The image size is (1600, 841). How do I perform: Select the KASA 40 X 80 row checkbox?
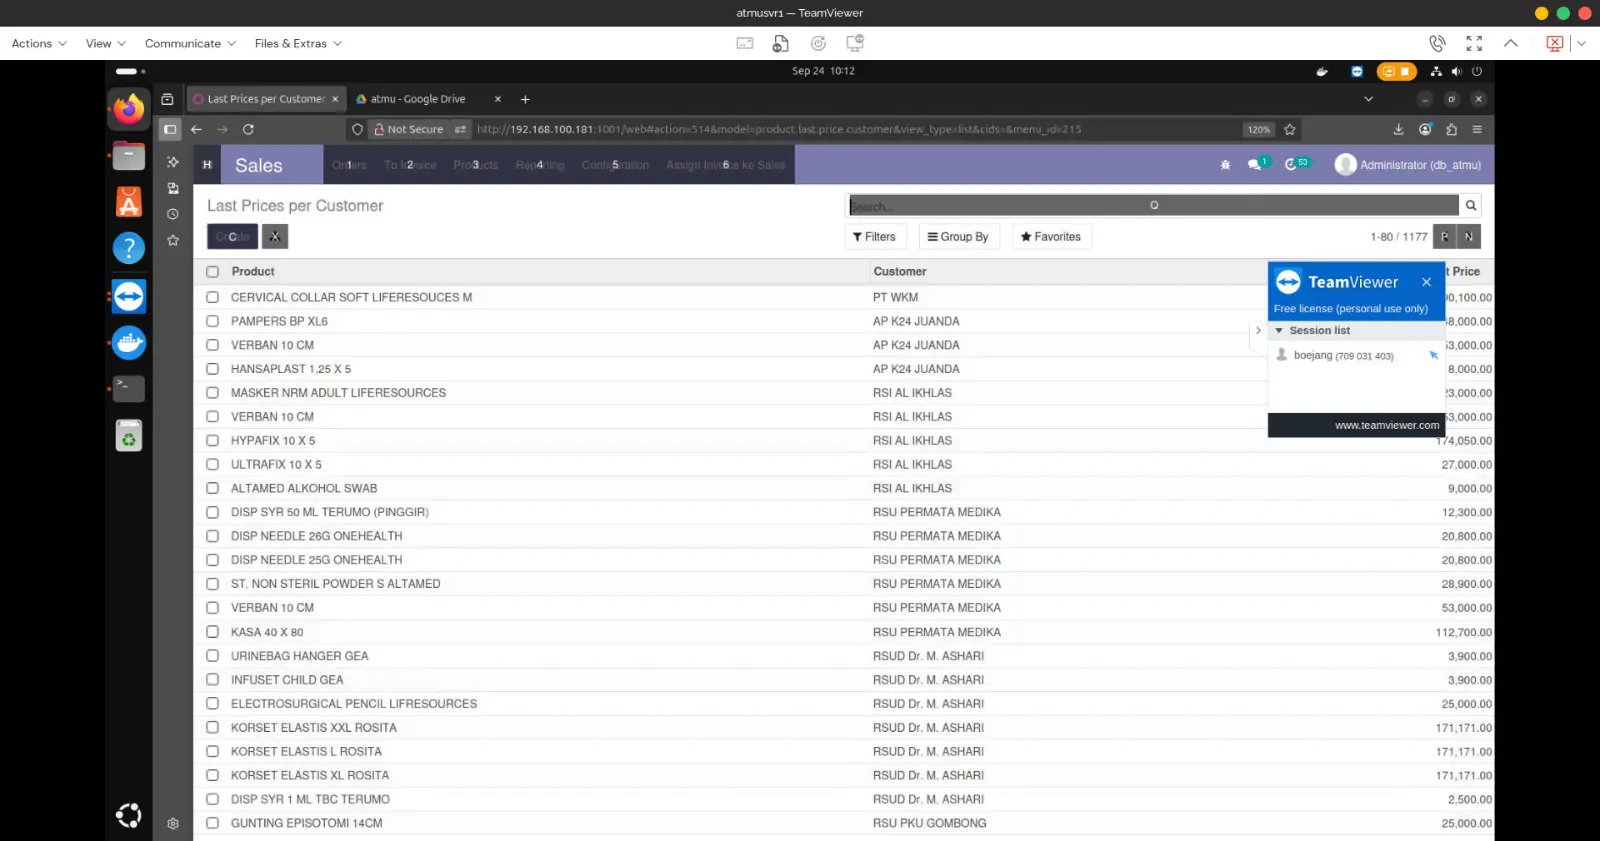(212, 632)
